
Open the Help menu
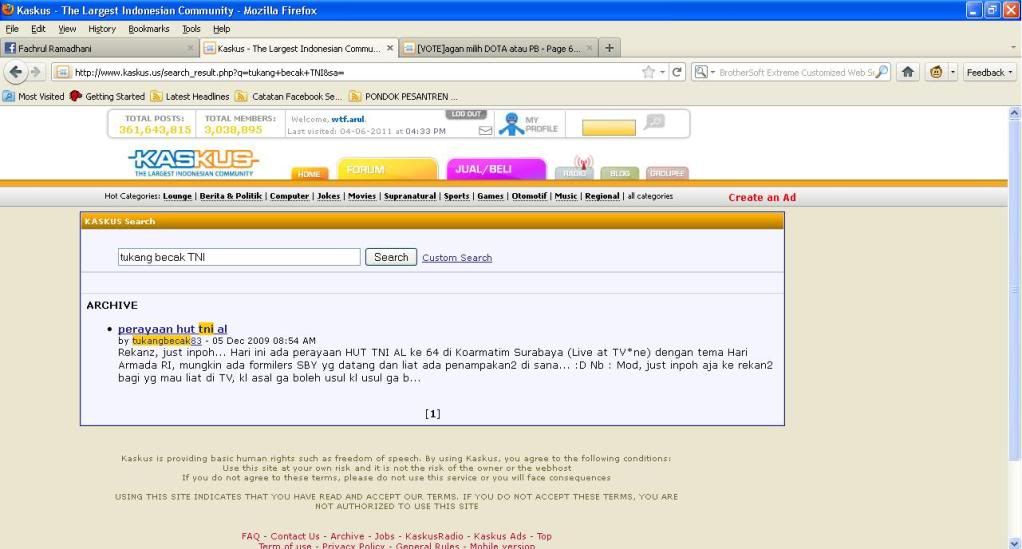click(x=222, y=29)
